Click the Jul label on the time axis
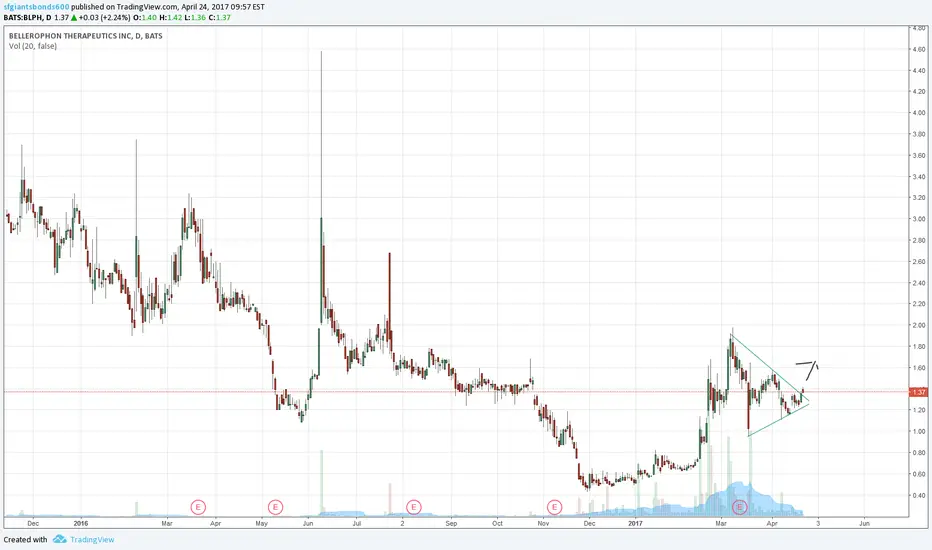This screenshot has width=932, height=550. tap(357, 524)
